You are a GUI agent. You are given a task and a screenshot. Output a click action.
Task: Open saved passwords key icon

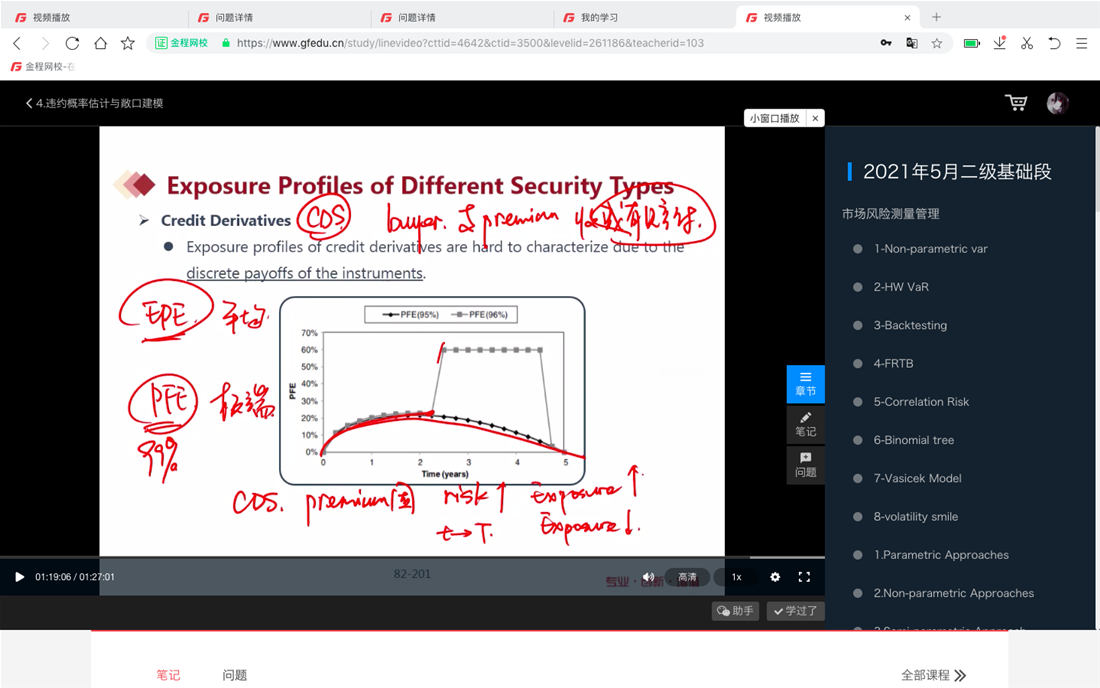(886, 43)
